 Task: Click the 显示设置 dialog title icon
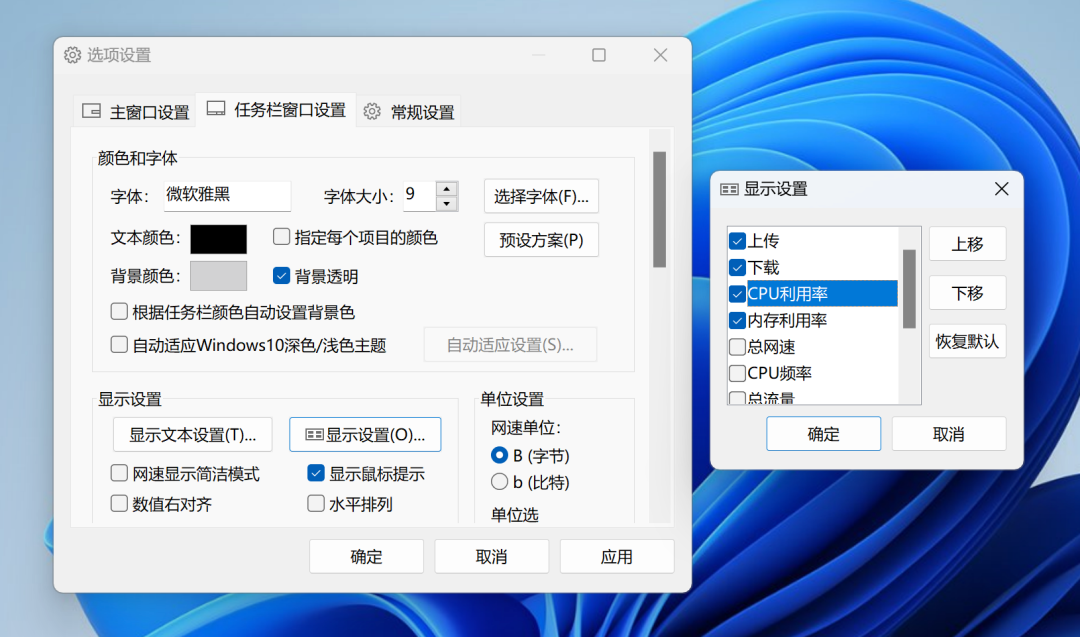pos(729,189)
